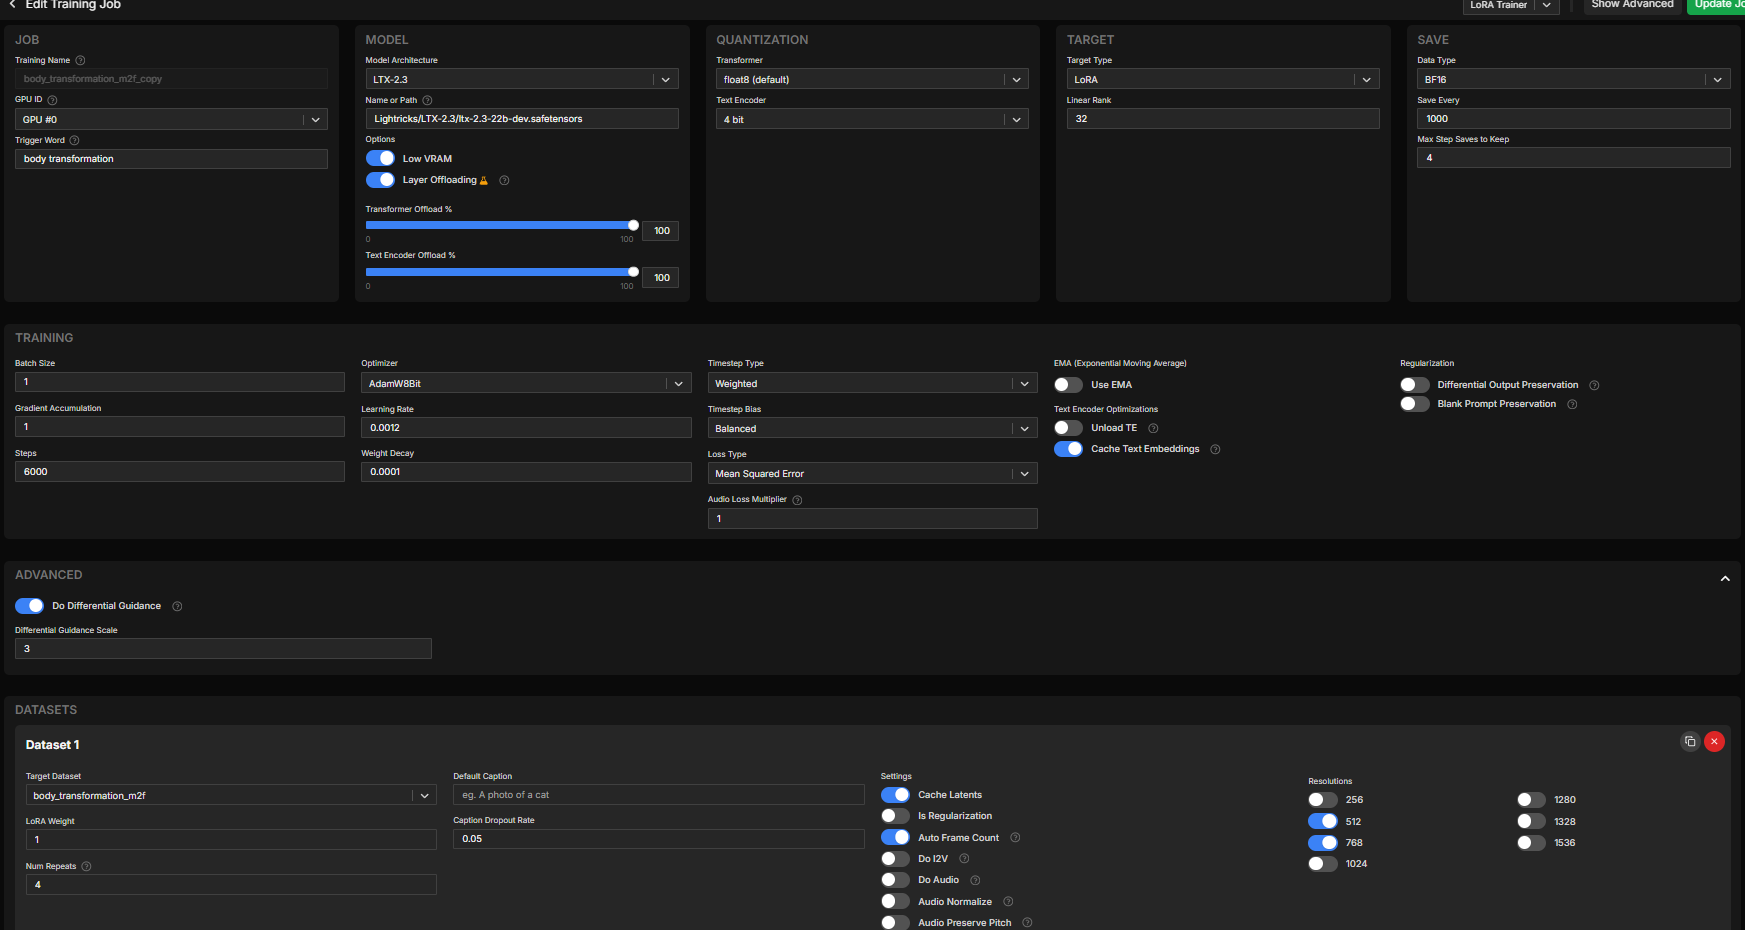Click the Show Advanced button
The width and height of the screenshot is (1745, 930).
pos(1632,5)
